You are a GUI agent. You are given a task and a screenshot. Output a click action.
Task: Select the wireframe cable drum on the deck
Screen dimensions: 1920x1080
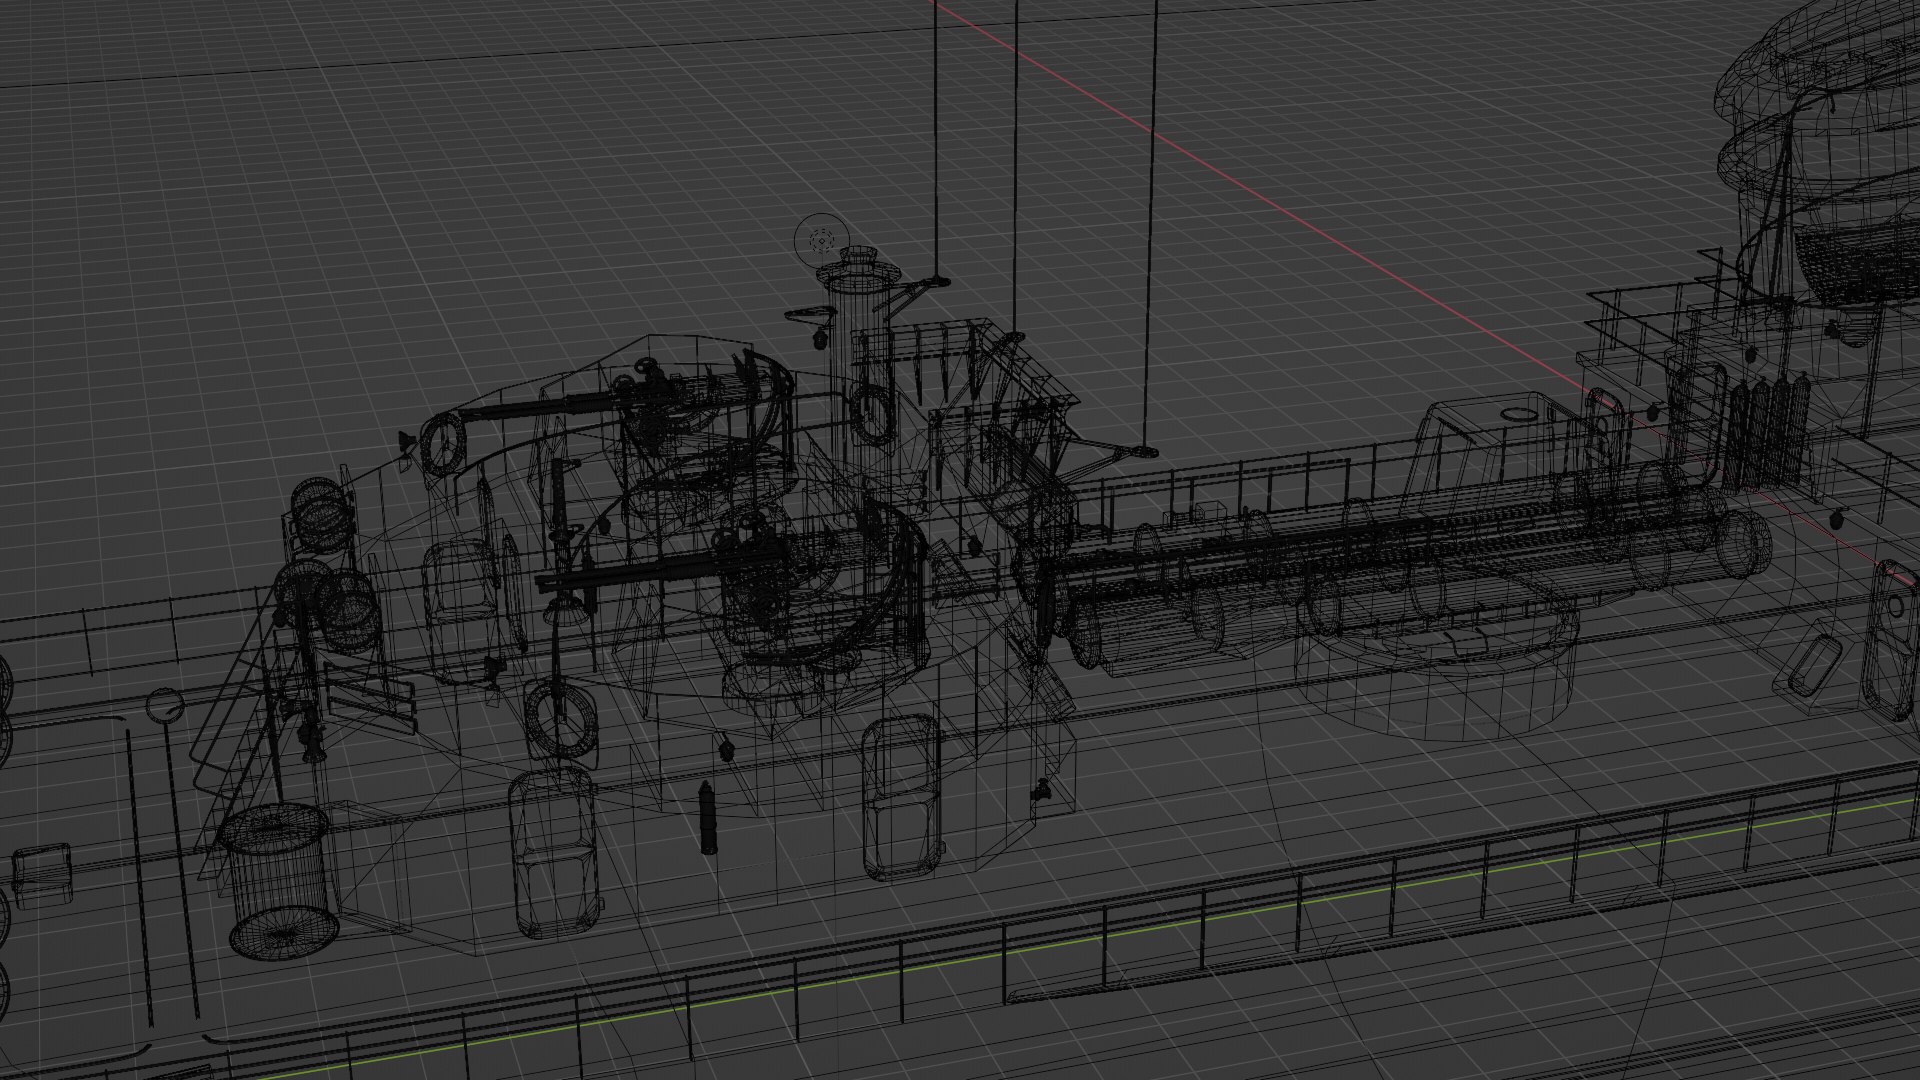coord(279,880)
